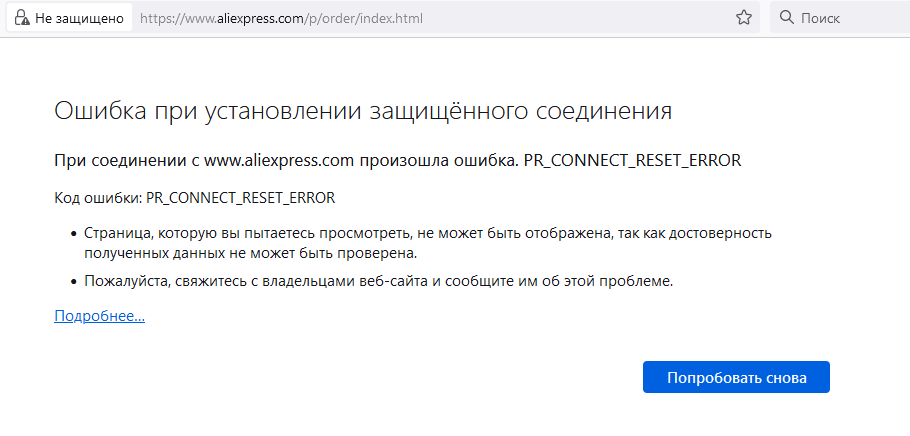This screenshot has height=436, width=910.
Task: Bookmark this page with the star icon
Action: click(743, 18)
